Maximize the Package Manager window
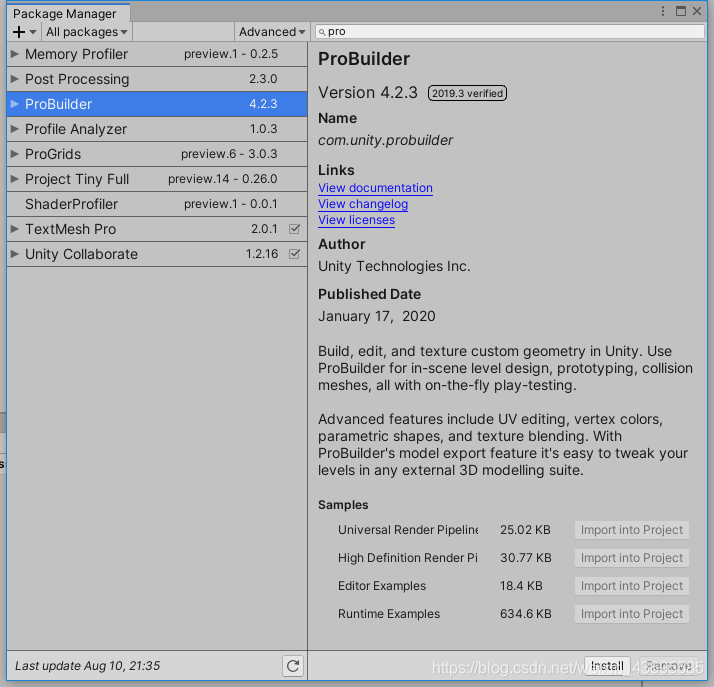 point(681,11)
